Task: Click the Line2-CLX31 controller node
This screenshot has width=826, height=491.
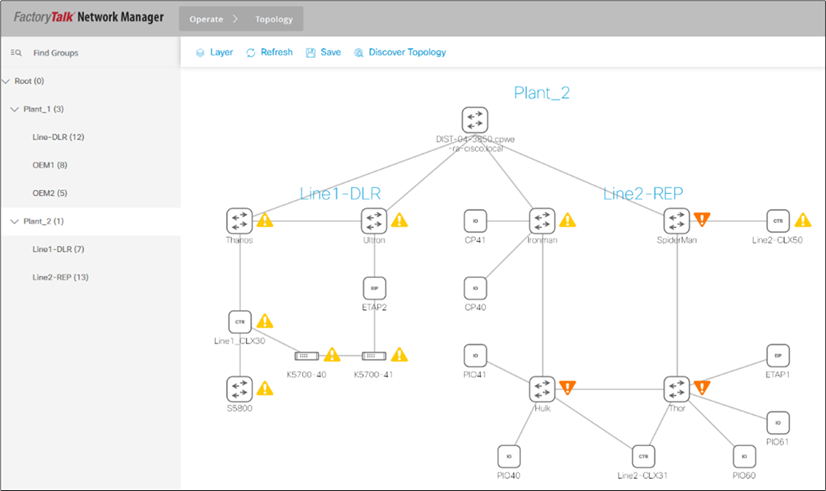Action: pos(643,456)
